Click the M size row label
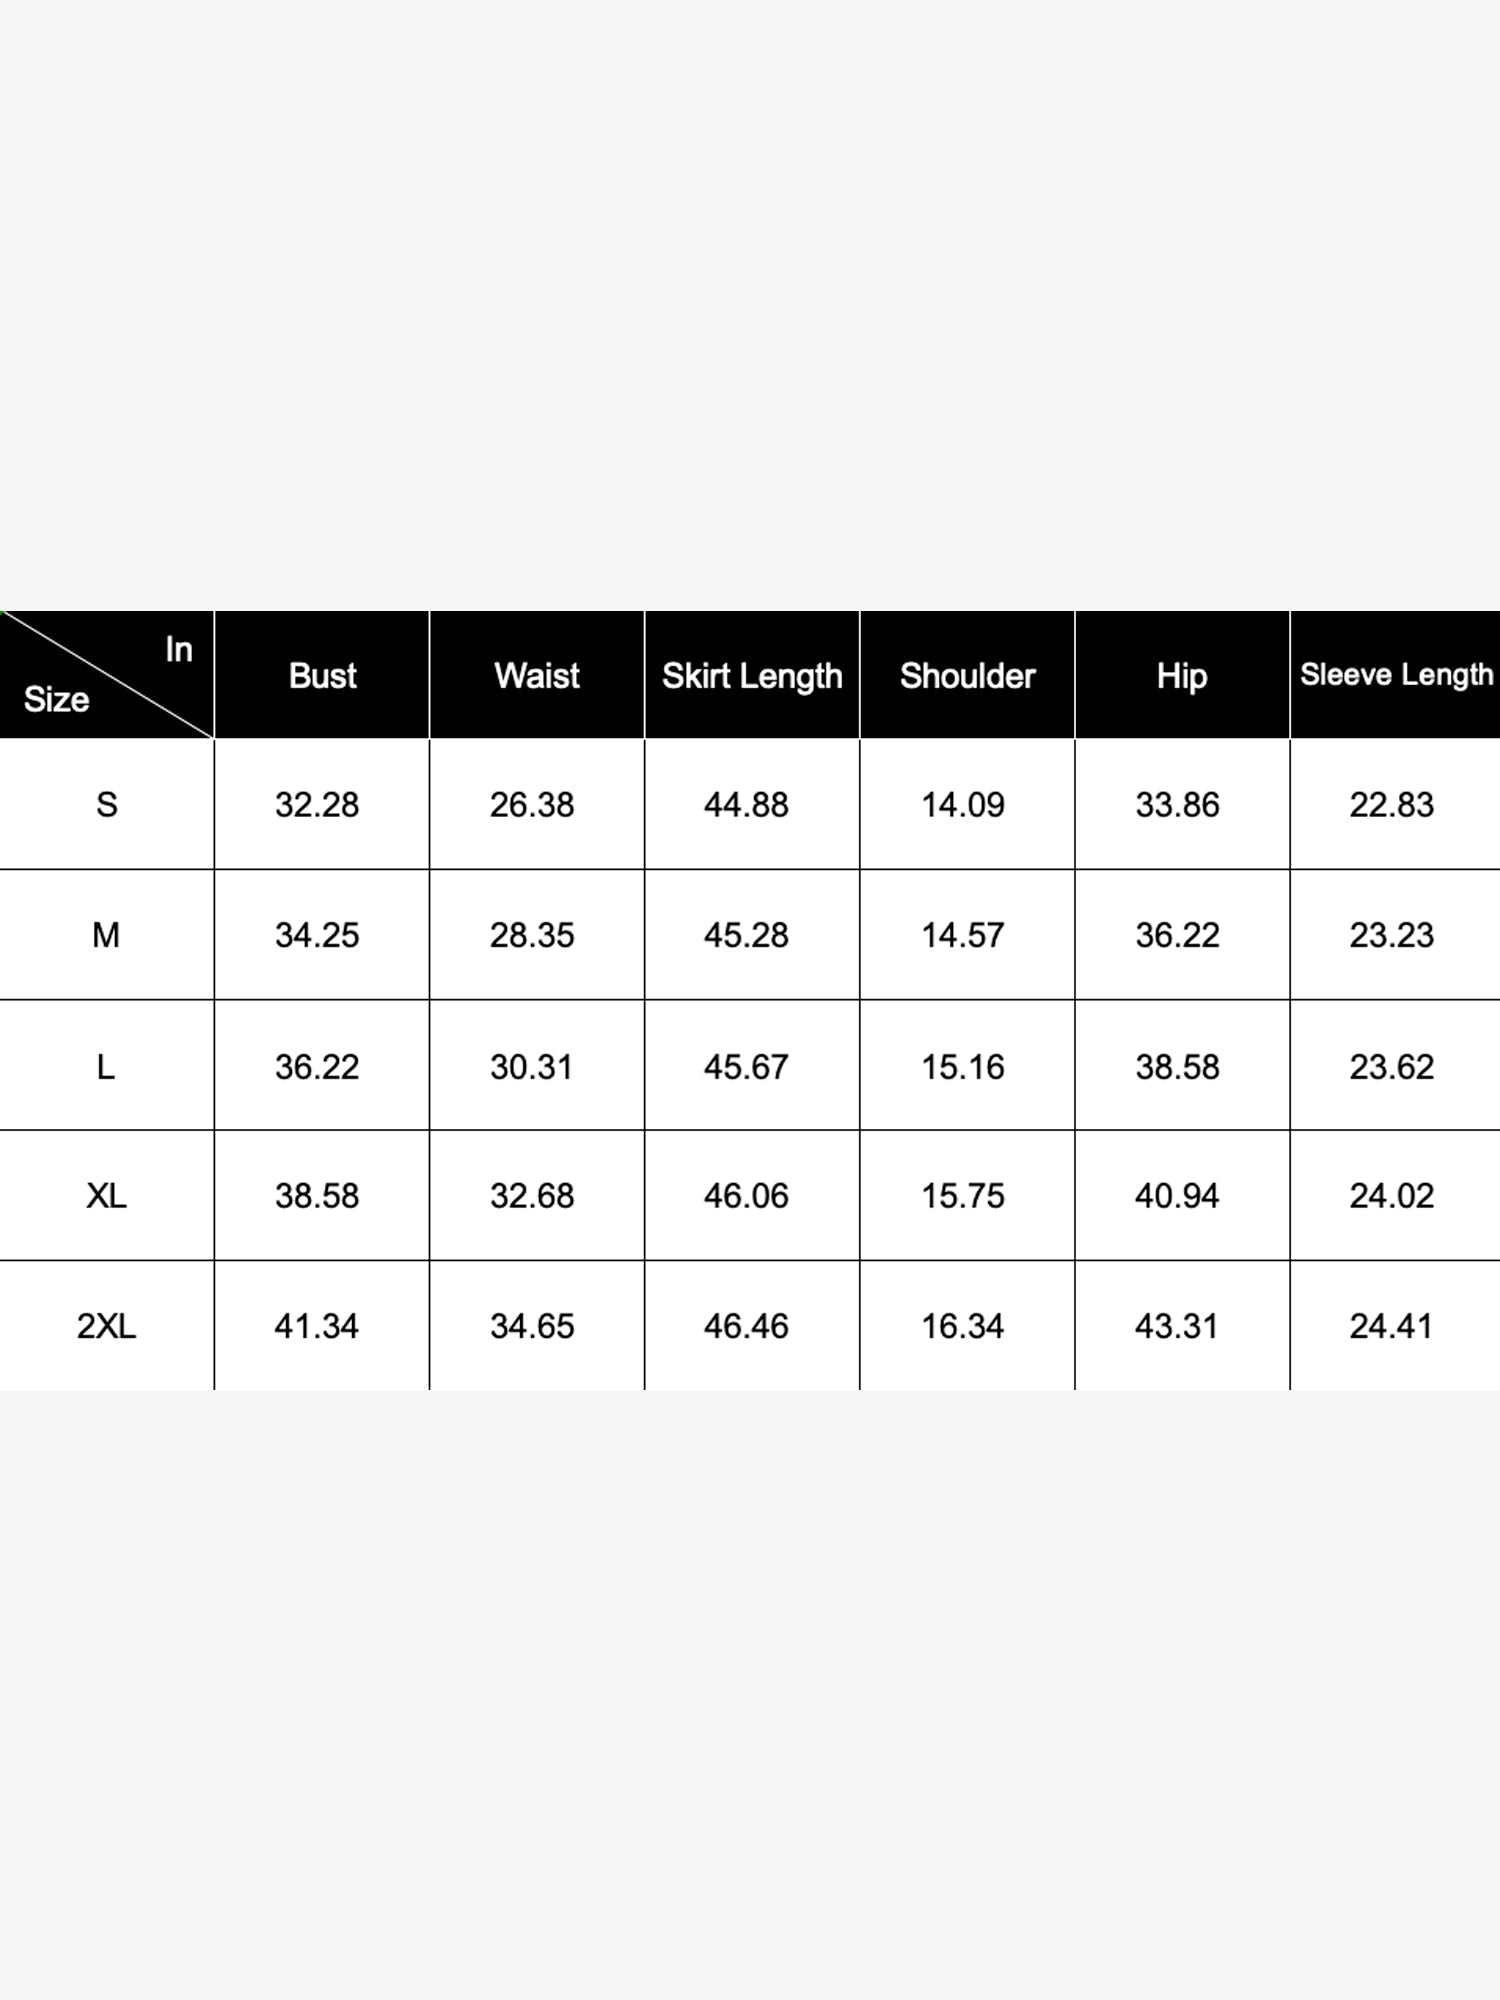The height and width of the screenshot is (2000, 1500). [x=107, y=935]
